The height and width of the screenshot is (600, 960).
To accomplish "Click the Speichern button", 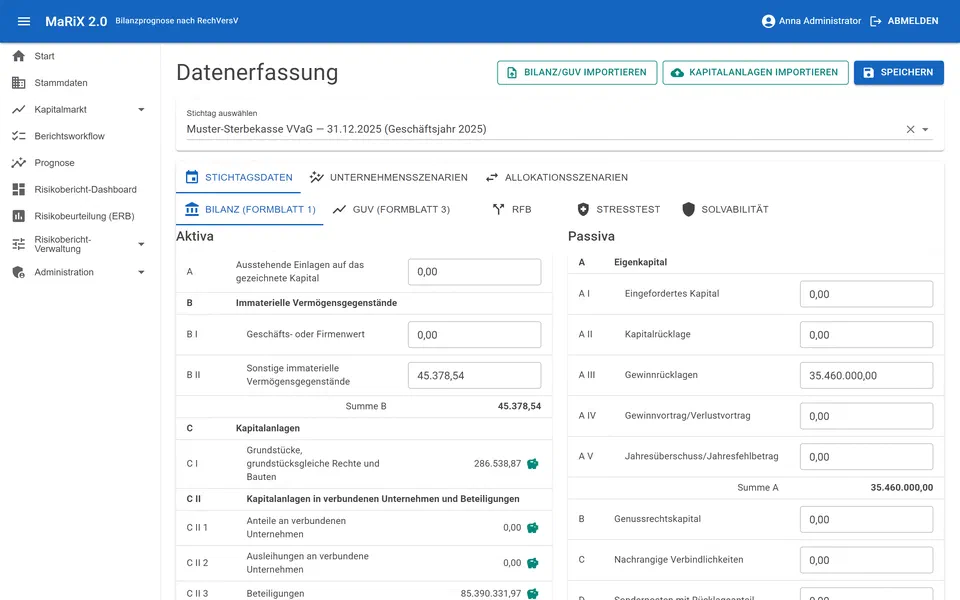I will [x=899, y=72].
